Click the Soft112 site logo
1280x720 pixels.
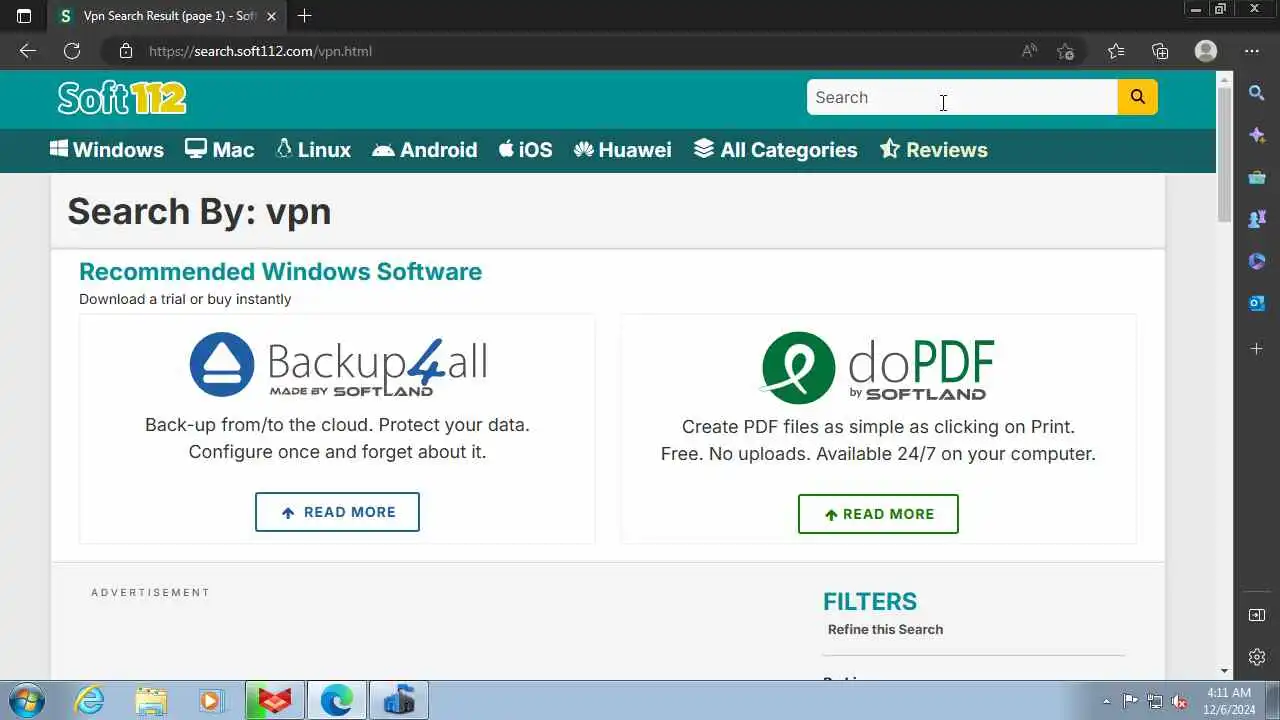122,98
